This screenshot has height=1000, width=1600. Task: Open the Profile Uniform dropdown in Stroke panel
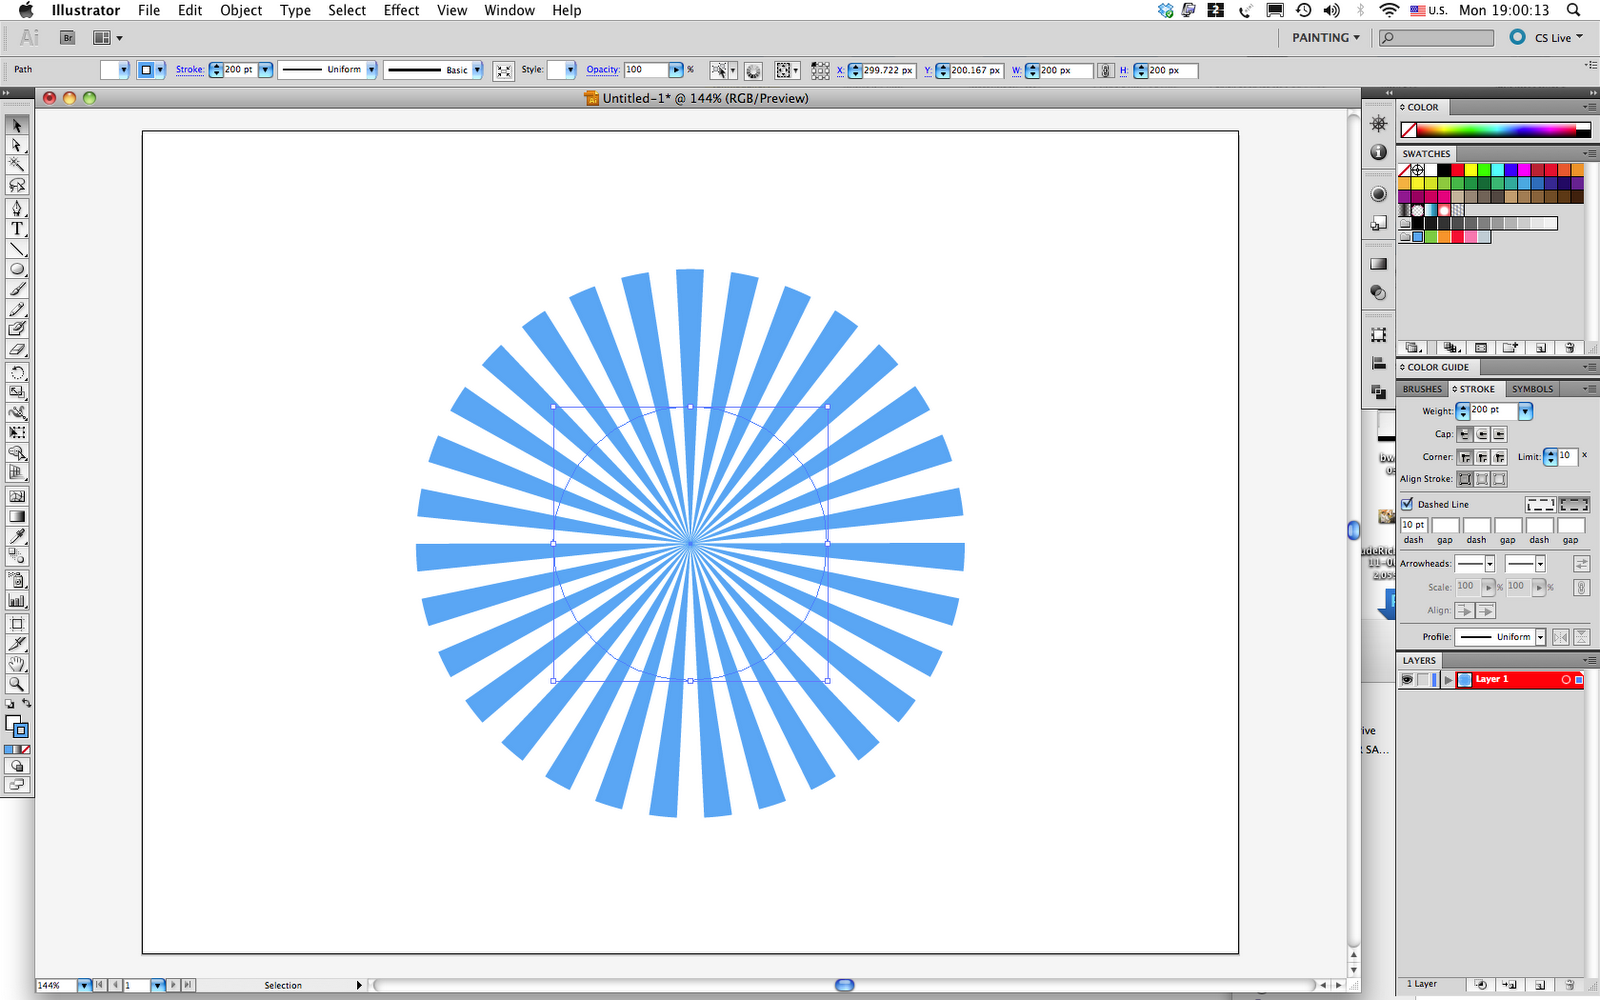[1540, 637]
